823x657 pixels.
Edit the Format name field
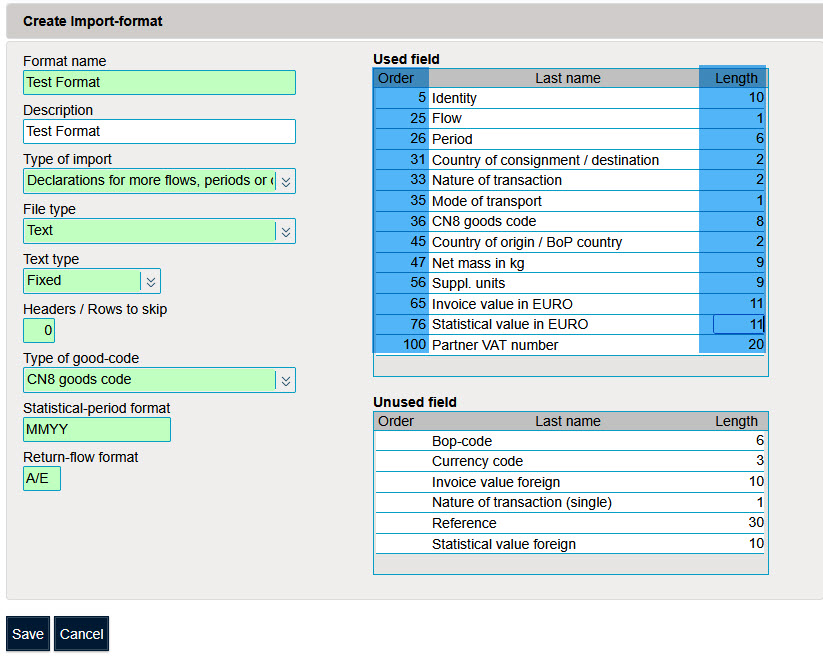(159, 82)
